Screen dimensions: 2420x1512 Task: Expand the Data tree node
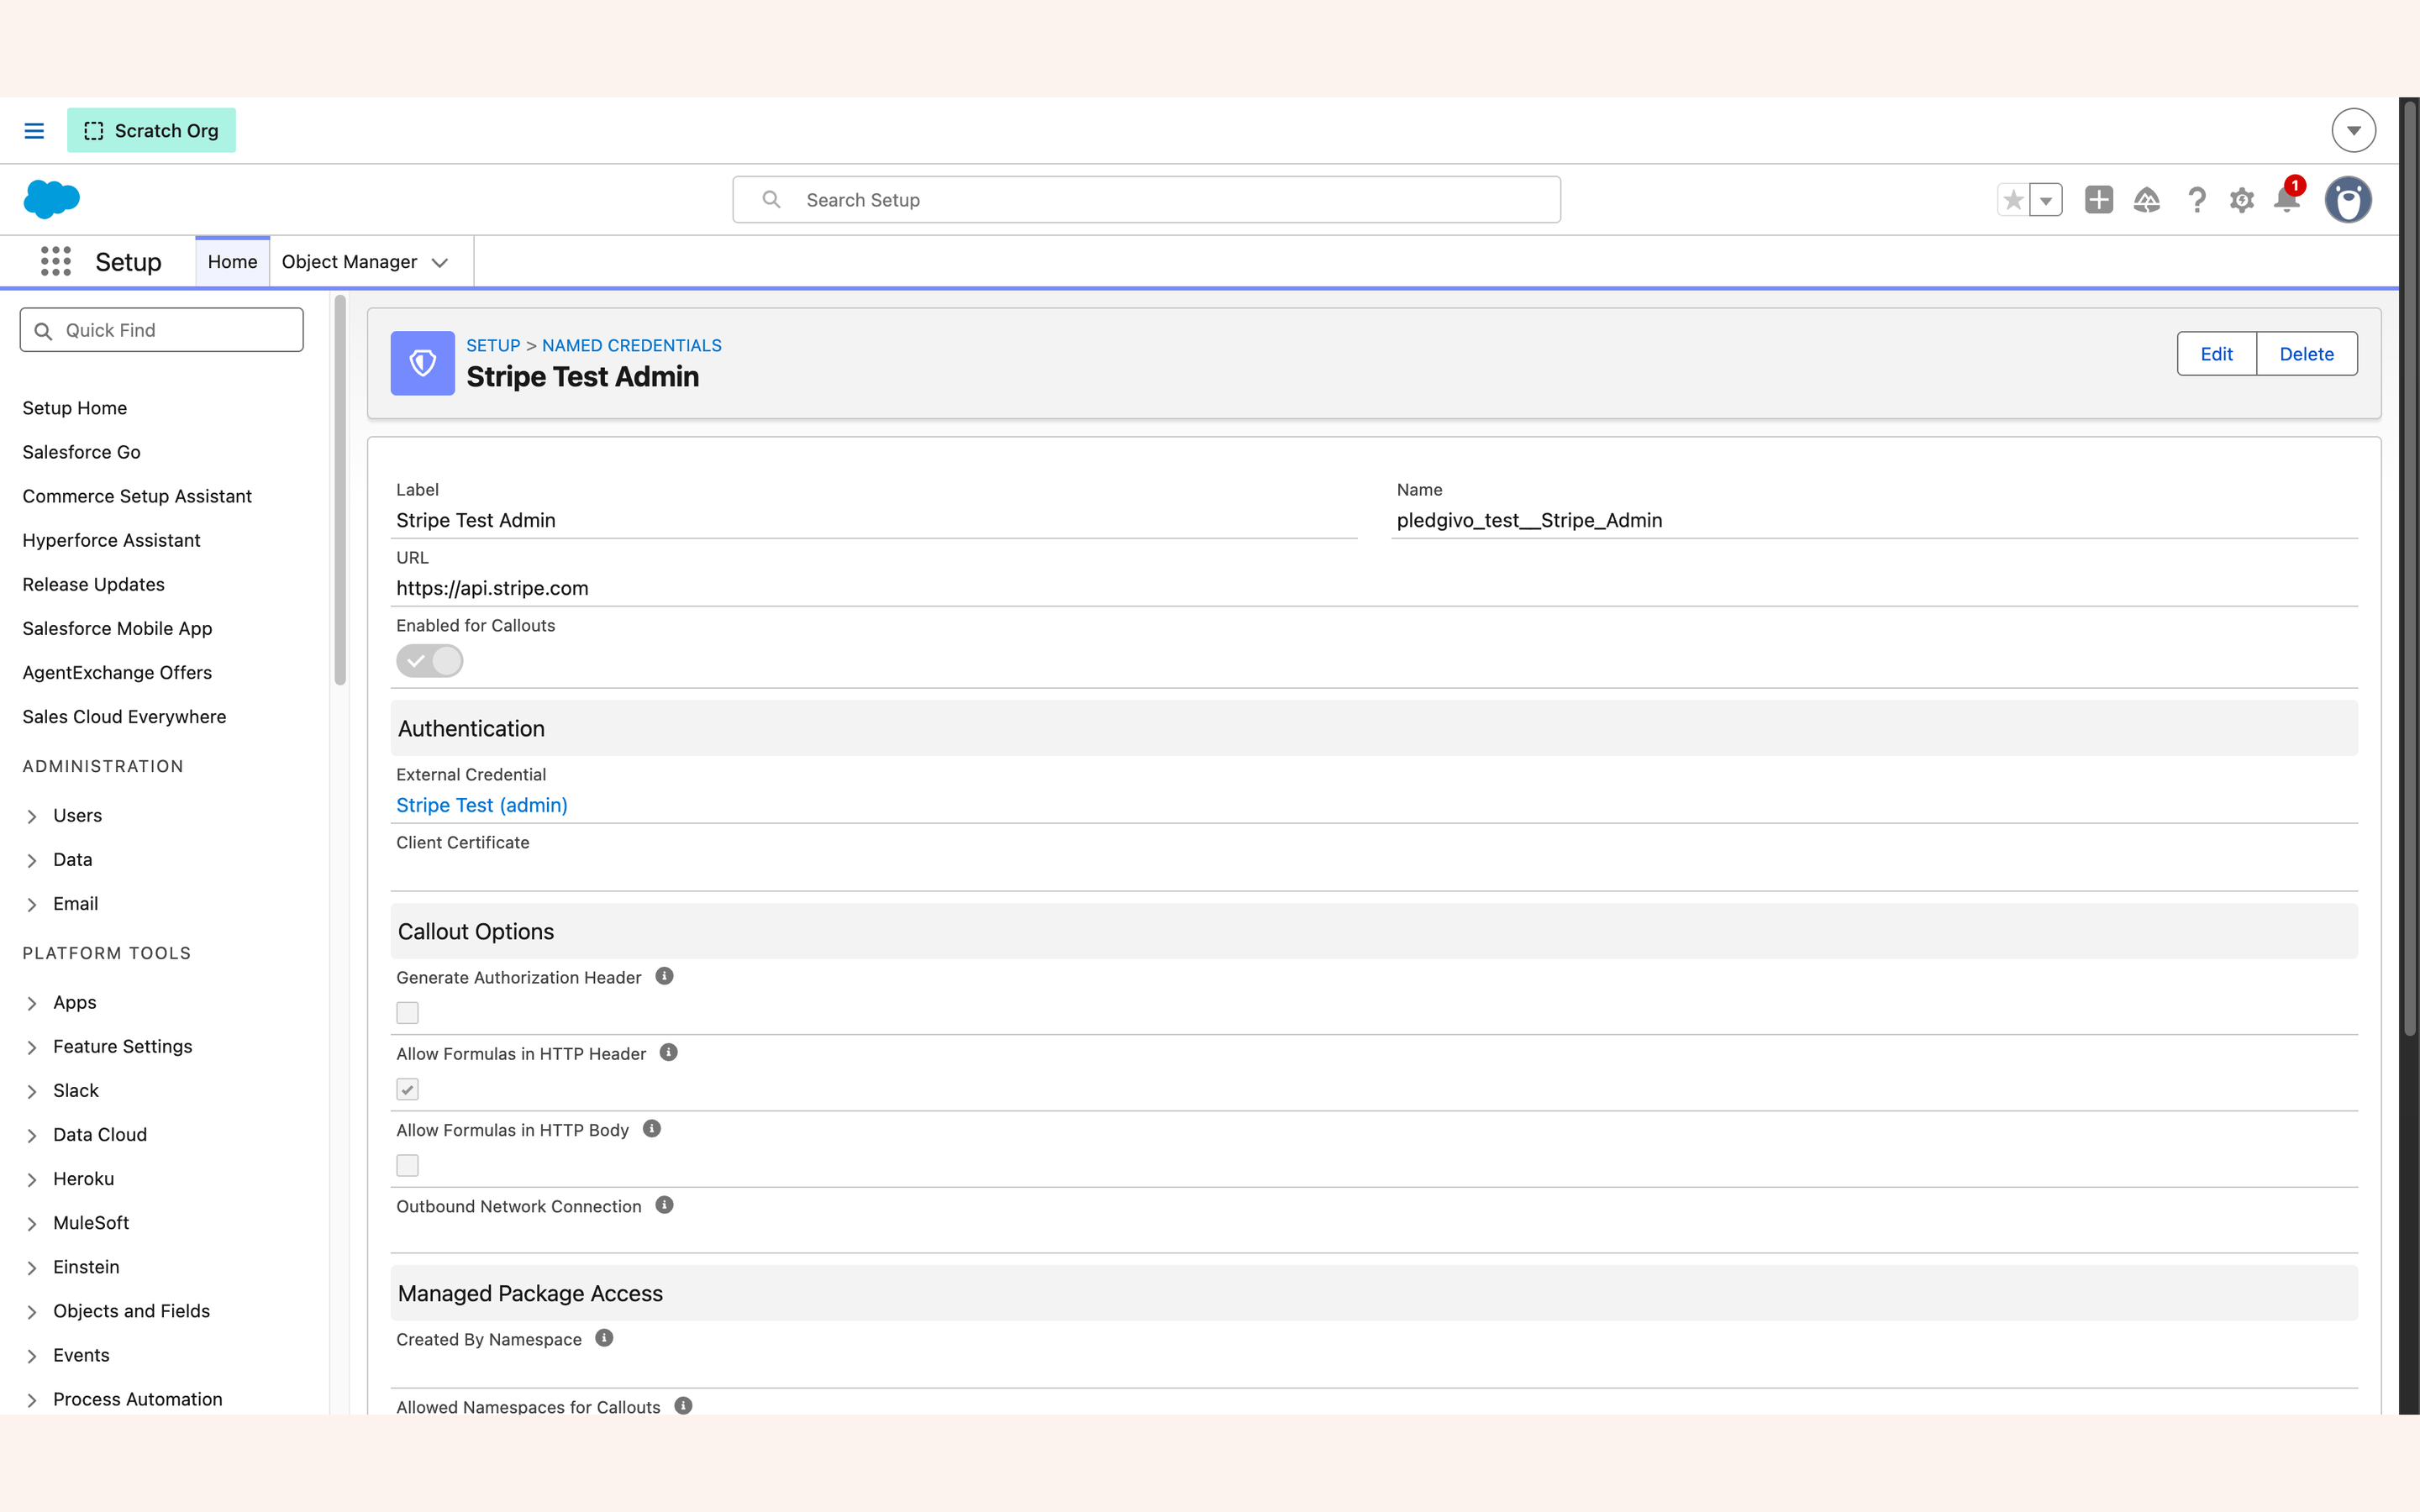coord(32,860)
